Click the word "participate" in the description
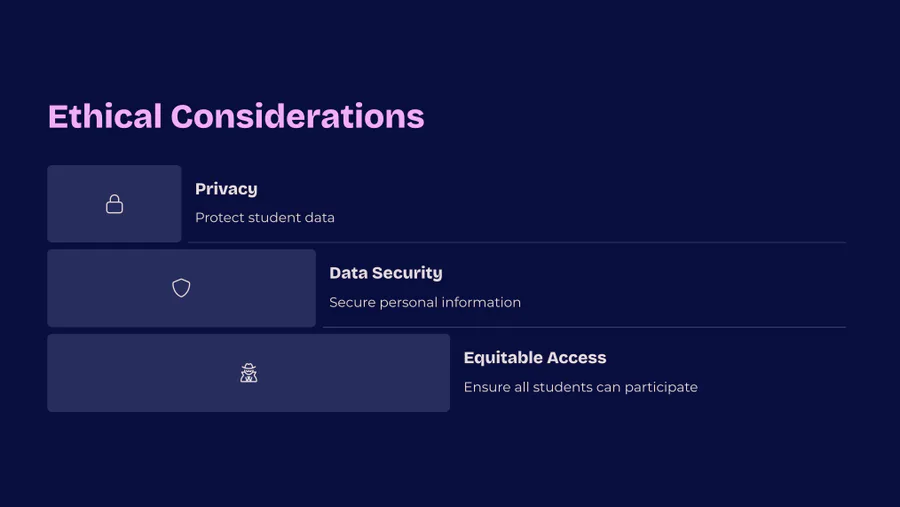900x507 pixels. tap(661, 387)
